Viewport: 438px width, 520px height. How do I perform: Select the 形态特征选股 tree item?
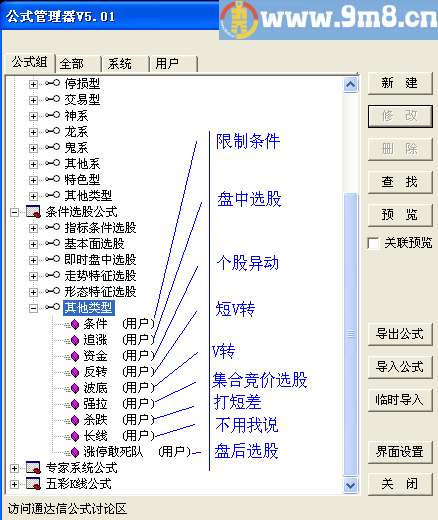coord(100,292)
